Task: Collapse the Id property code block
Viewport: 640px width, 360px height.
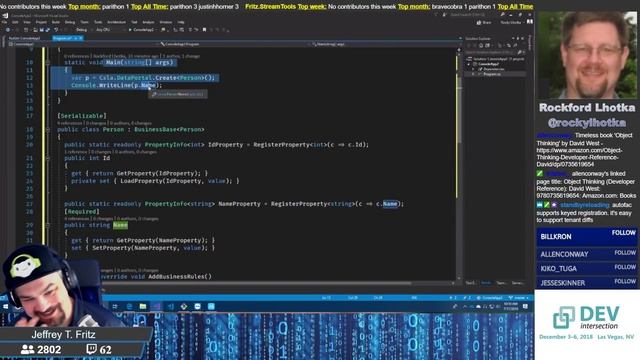Action: pos(48,158)
